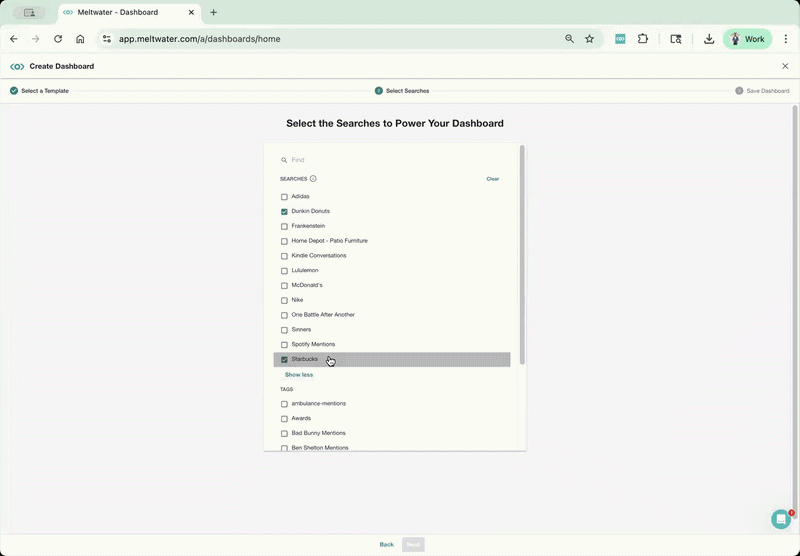Click the tab search icon in the toolbar

point(676,39)
